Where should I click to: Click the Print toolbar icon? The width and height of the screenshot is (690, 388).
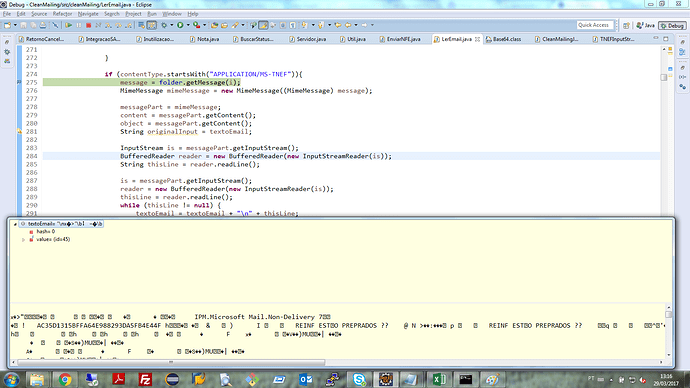click(43, 25)
